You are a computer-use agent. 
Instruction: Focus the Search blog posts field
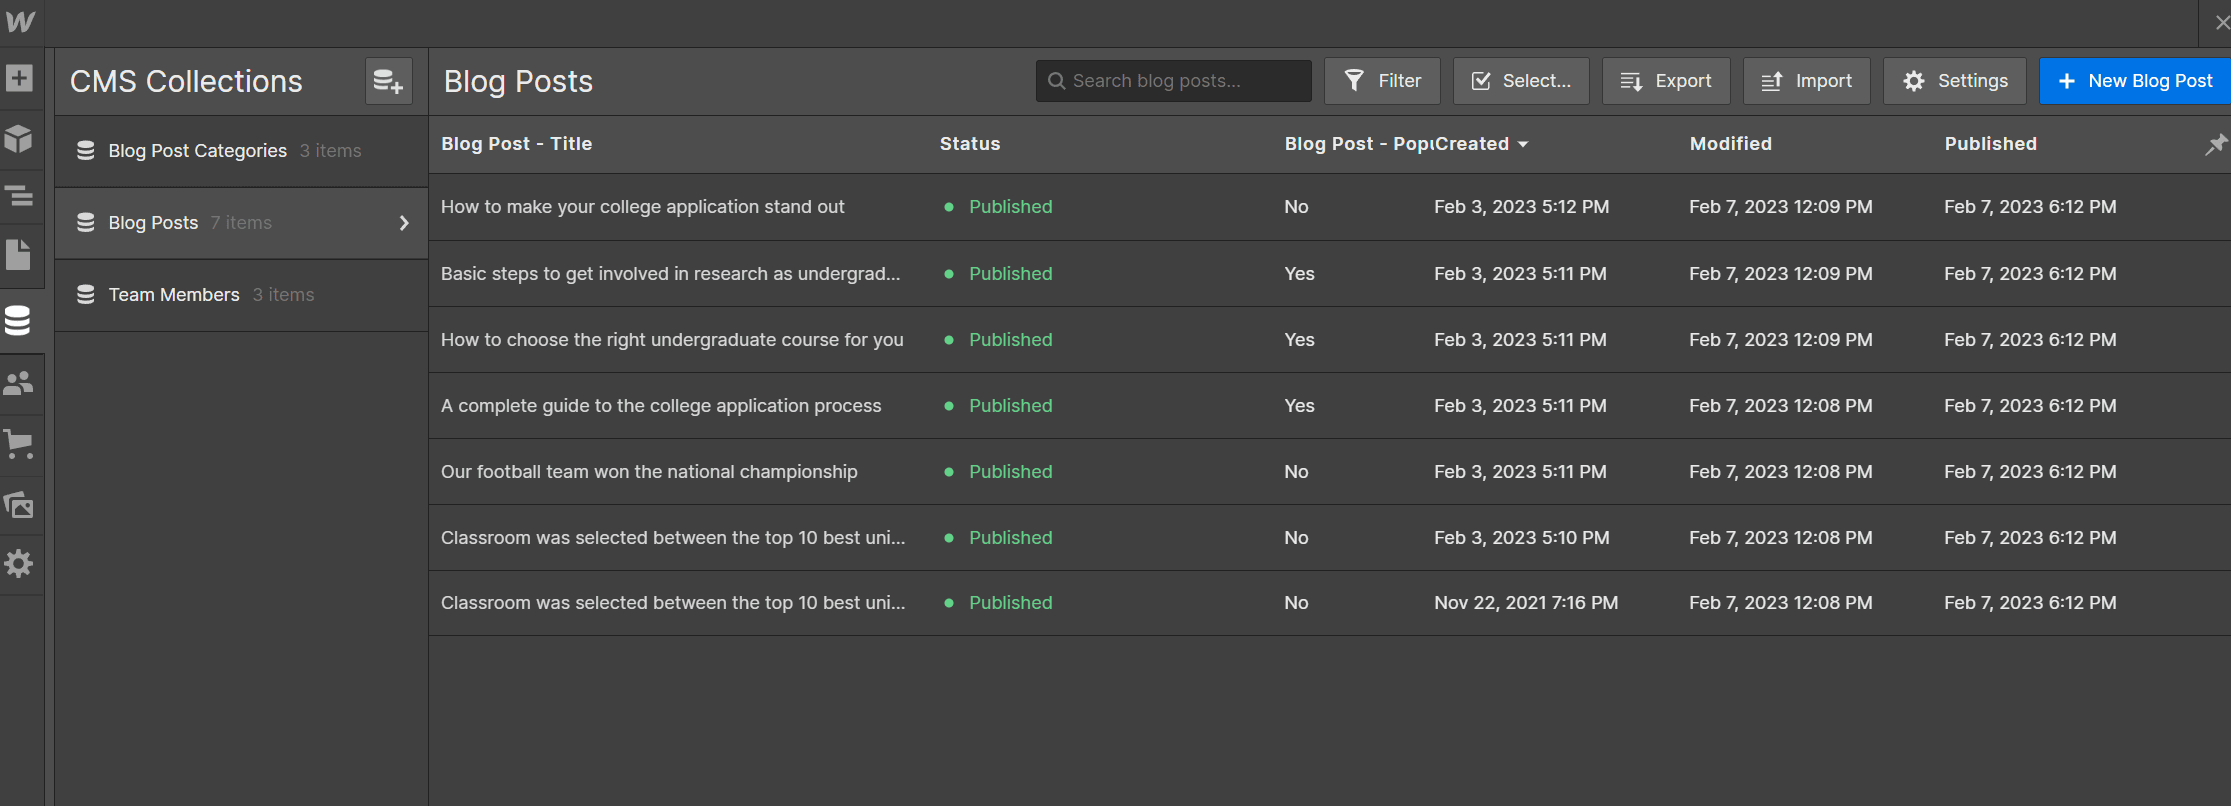click(x=1173, y=81)
